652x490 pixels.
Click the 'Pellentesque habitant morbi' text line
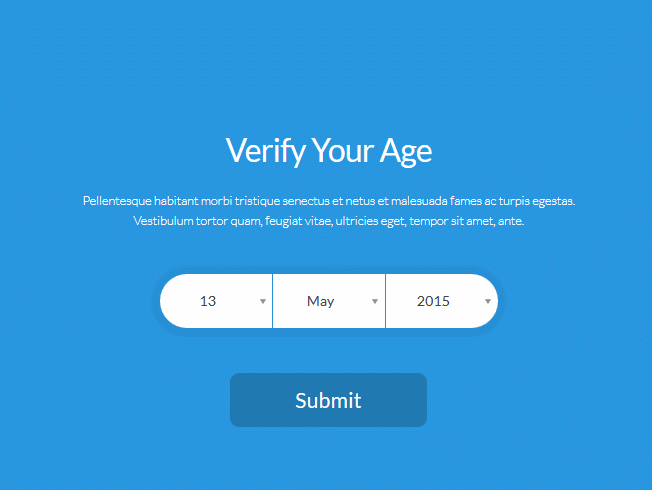pos(328,201)
